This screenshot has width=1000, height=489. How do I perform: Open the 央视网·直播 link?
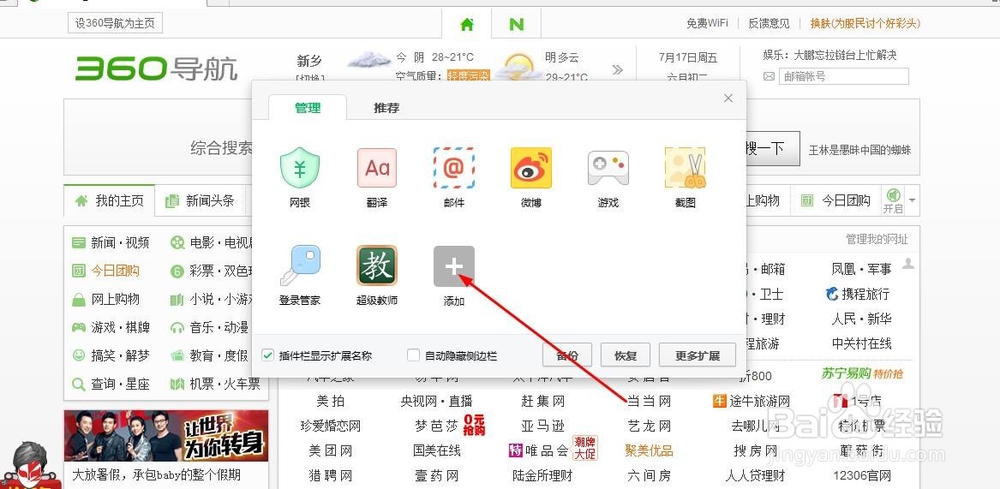pyautogui.click(x=436, y=401)
